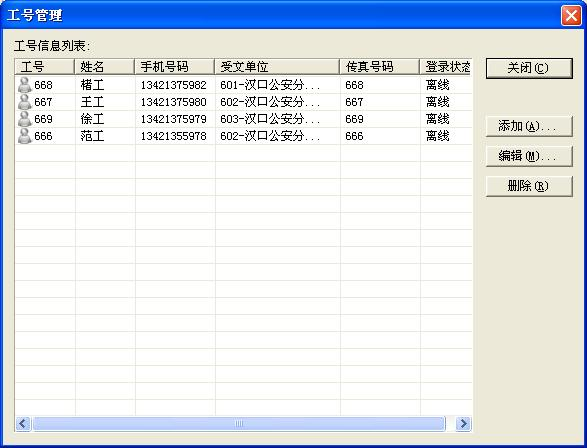Screen dimensions: 587x448
Task: Open the 添加(A)... dialog
Action: pos(529,126)
